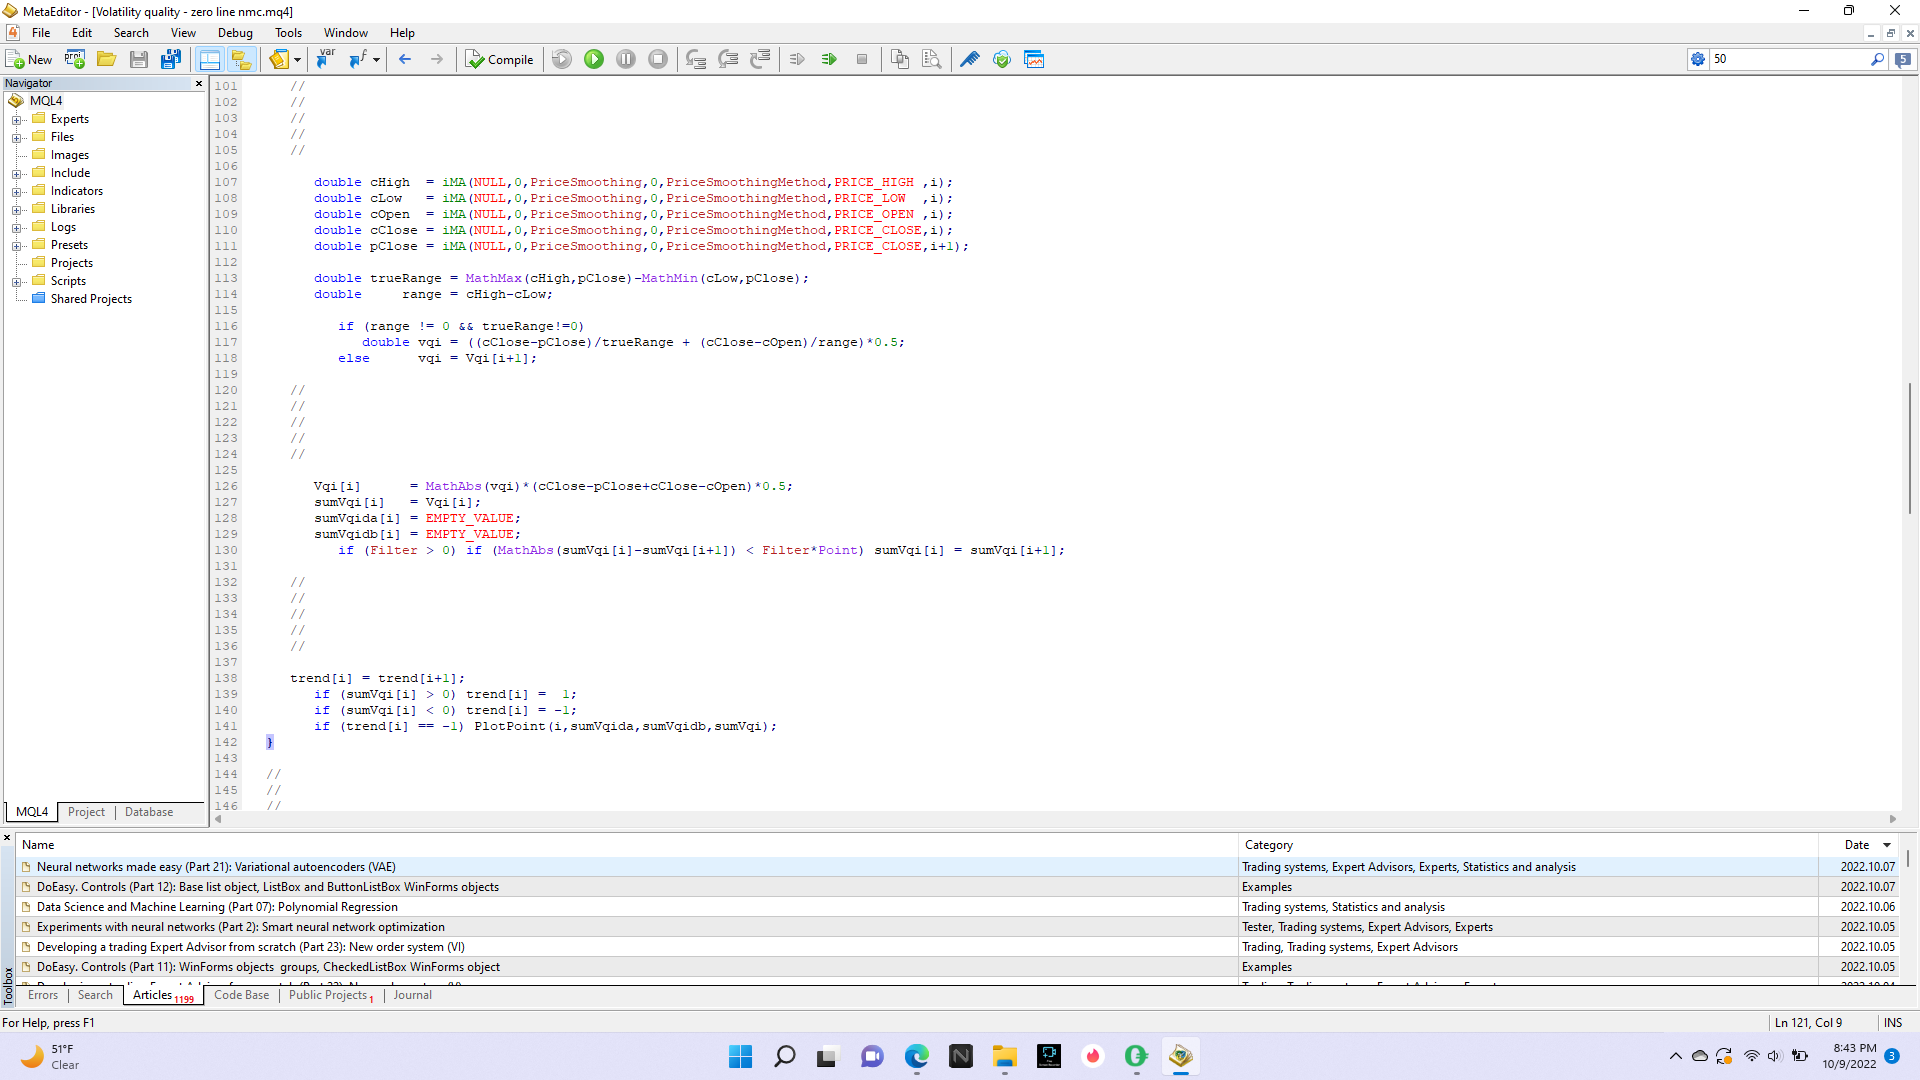
Task: Click the Navigate Back arrow icon
Action: point(405,59)
